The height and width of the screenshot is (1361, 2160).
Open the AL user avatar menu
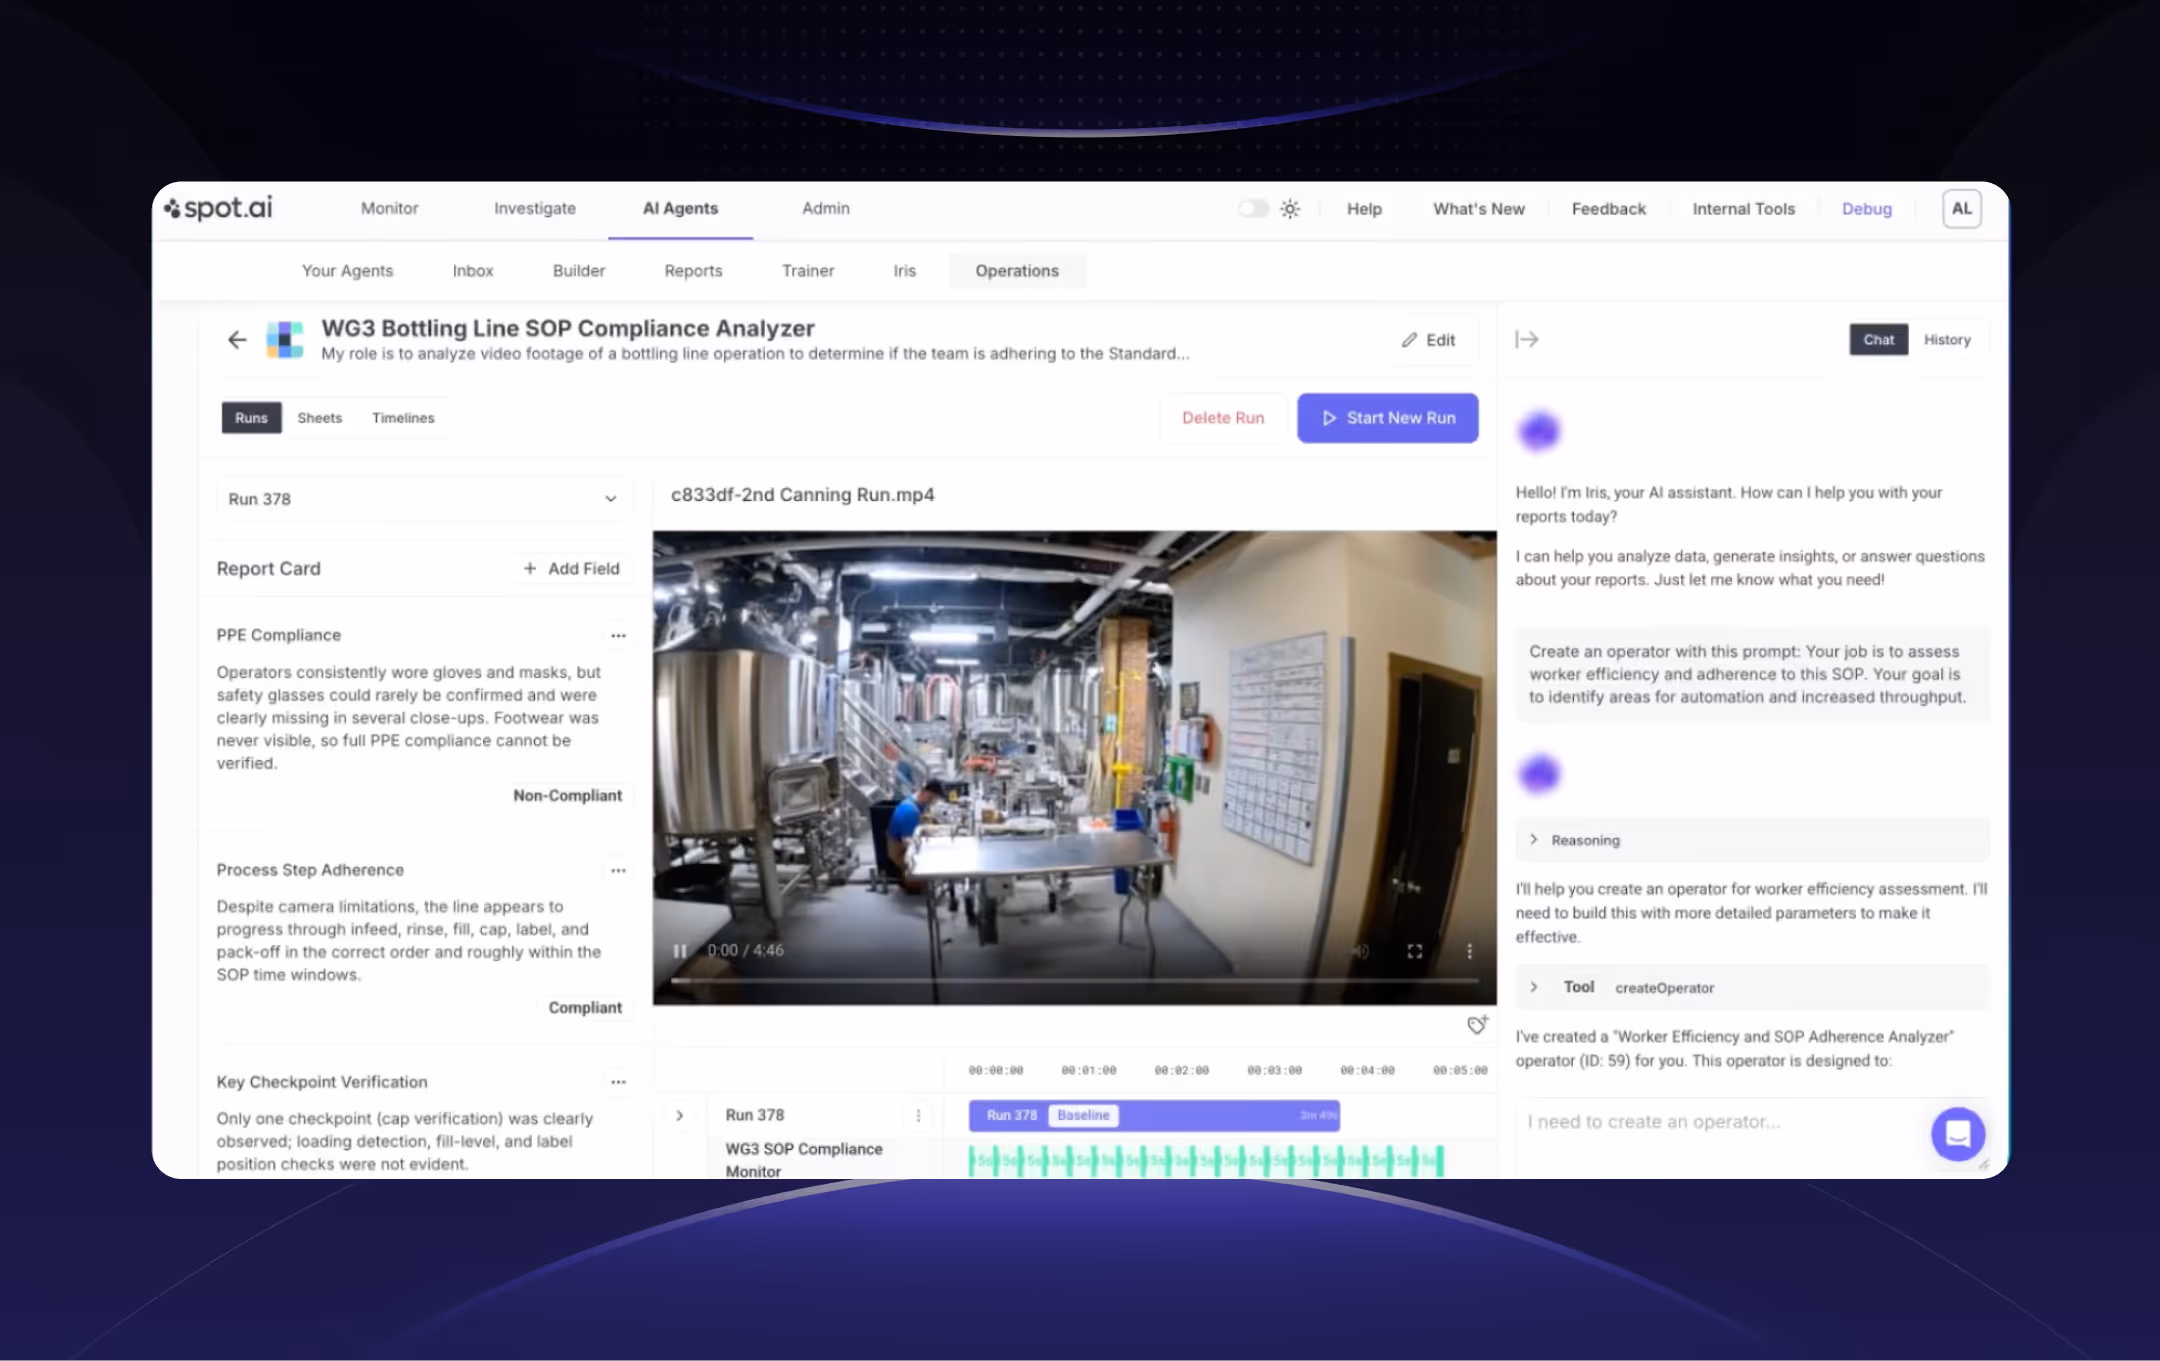click(1961, 209)
